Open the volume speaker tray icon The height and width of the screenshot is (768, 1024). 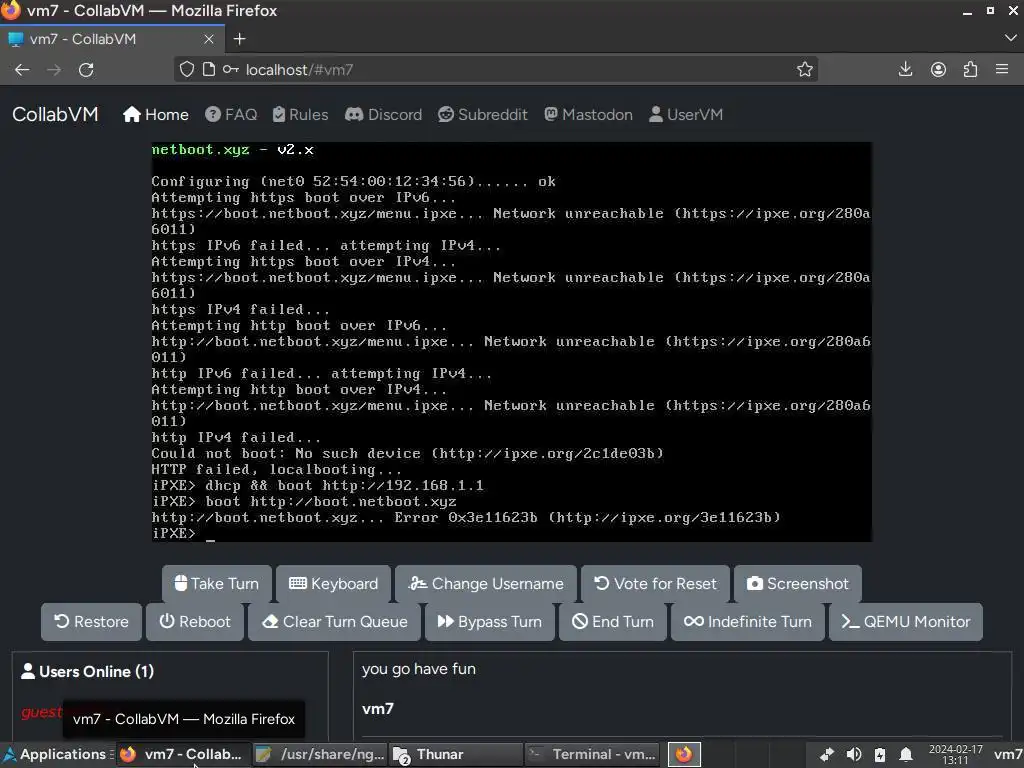[854, 754]
